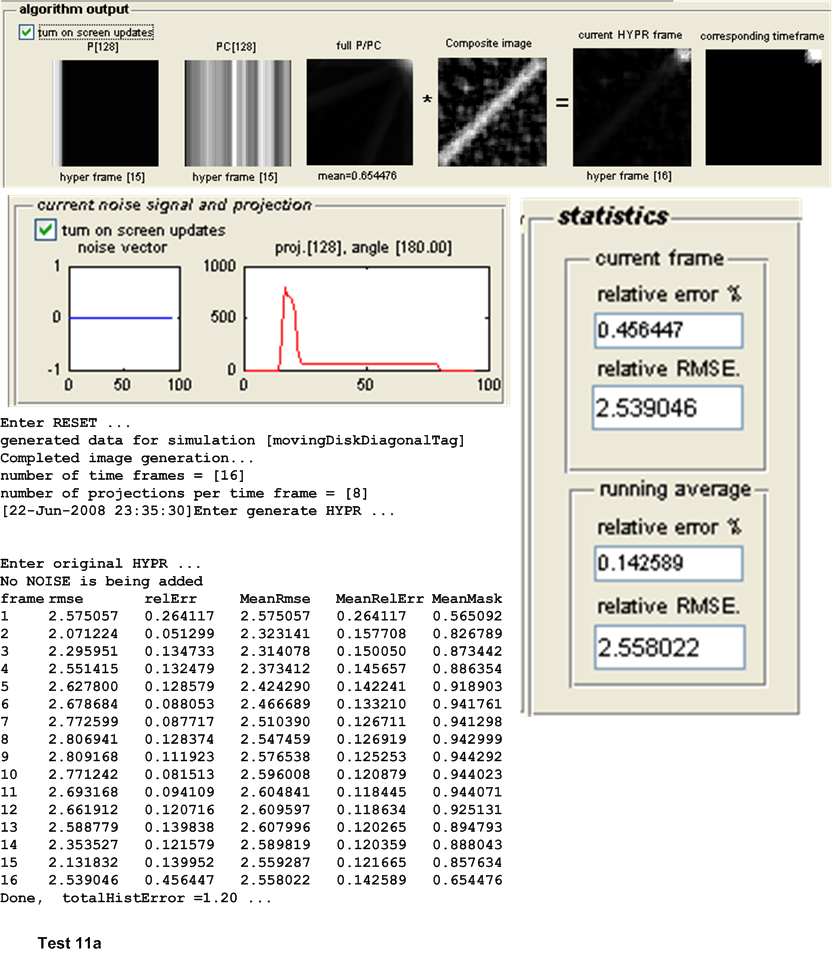Disable screen updates in noise signal panel
The width and height of the screenshot is (832, 953).
[x=45, y=230]
